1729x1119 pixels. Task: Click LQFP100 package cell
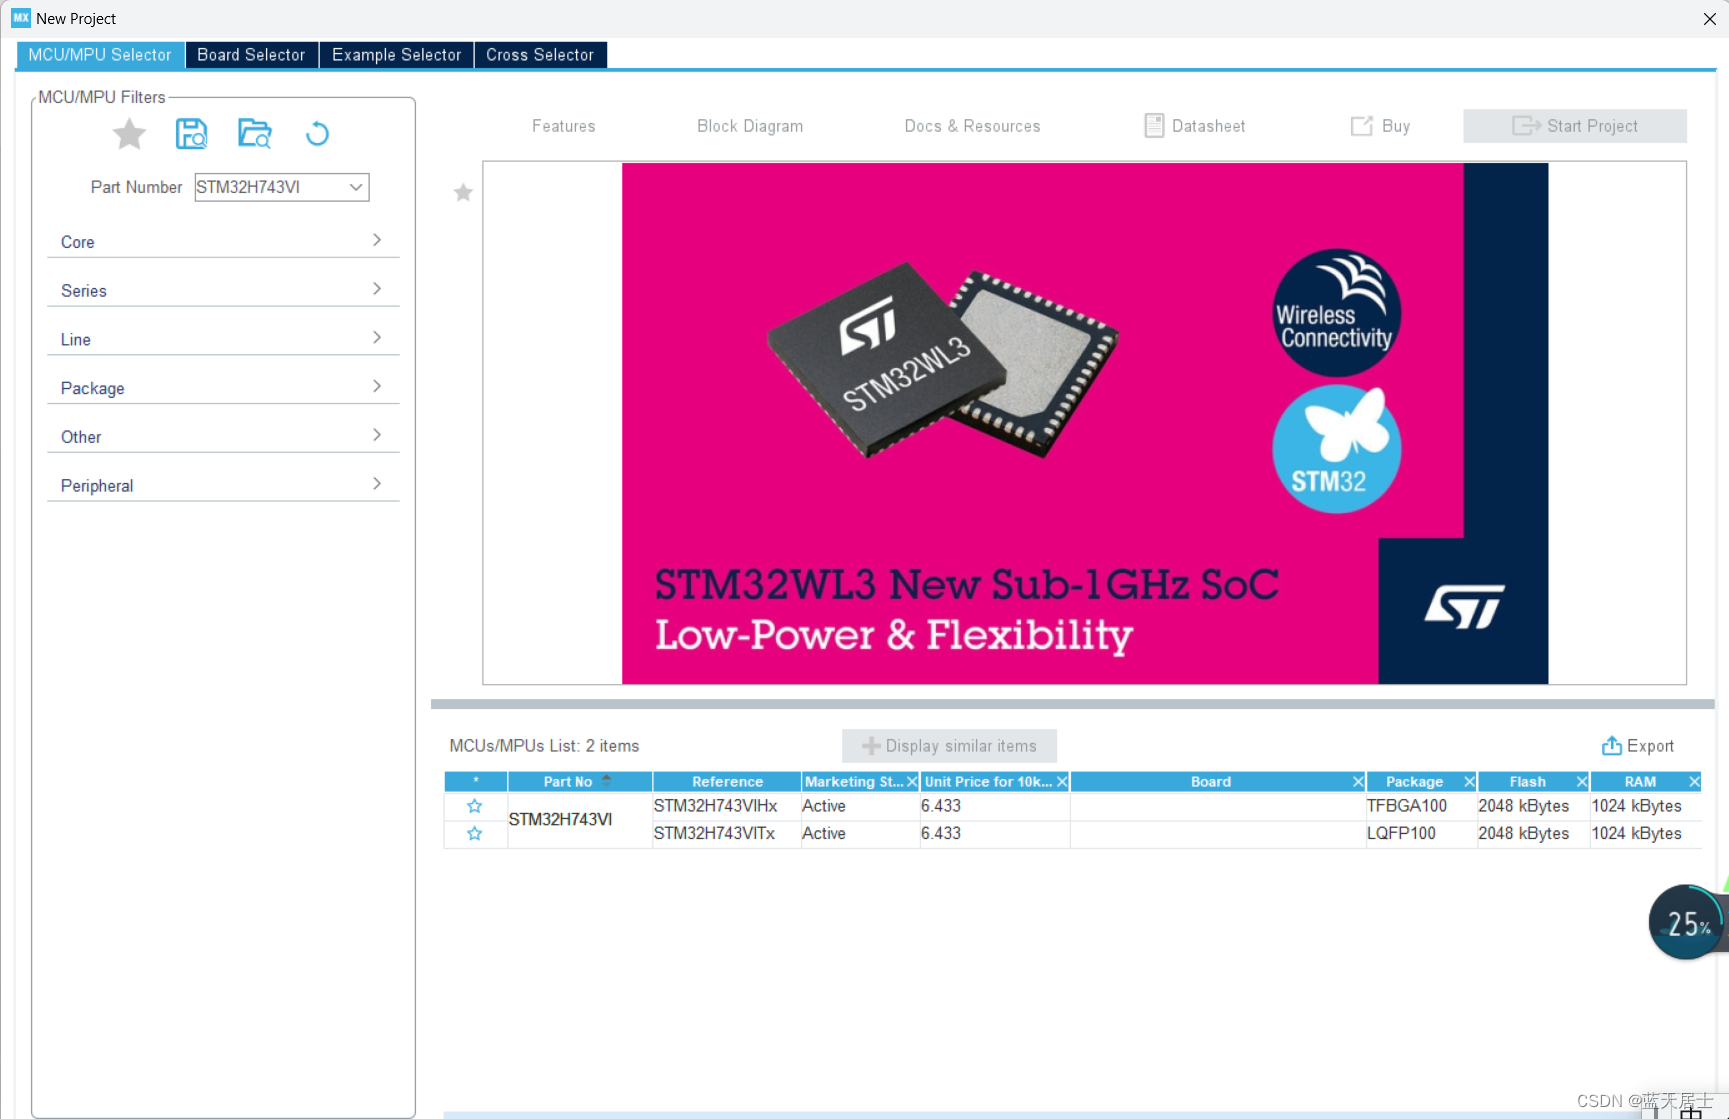pyautogui.click(x=1421, y=833)
